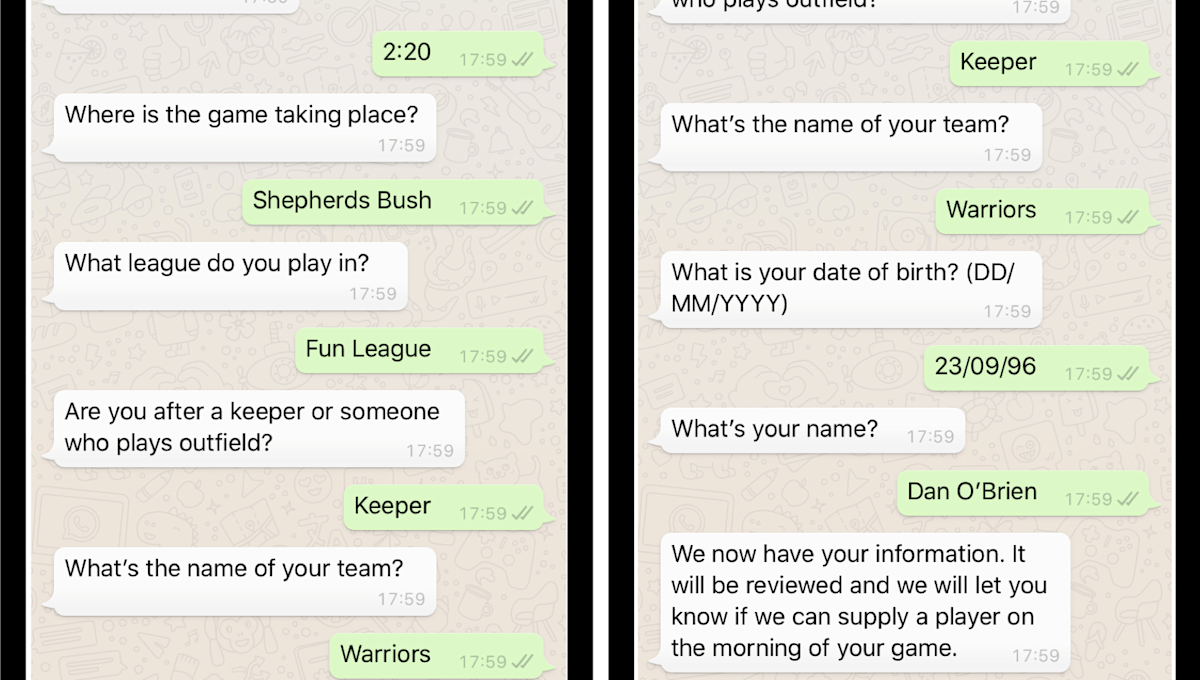Select the 'We now have your information' message

[x=865, y=603]
